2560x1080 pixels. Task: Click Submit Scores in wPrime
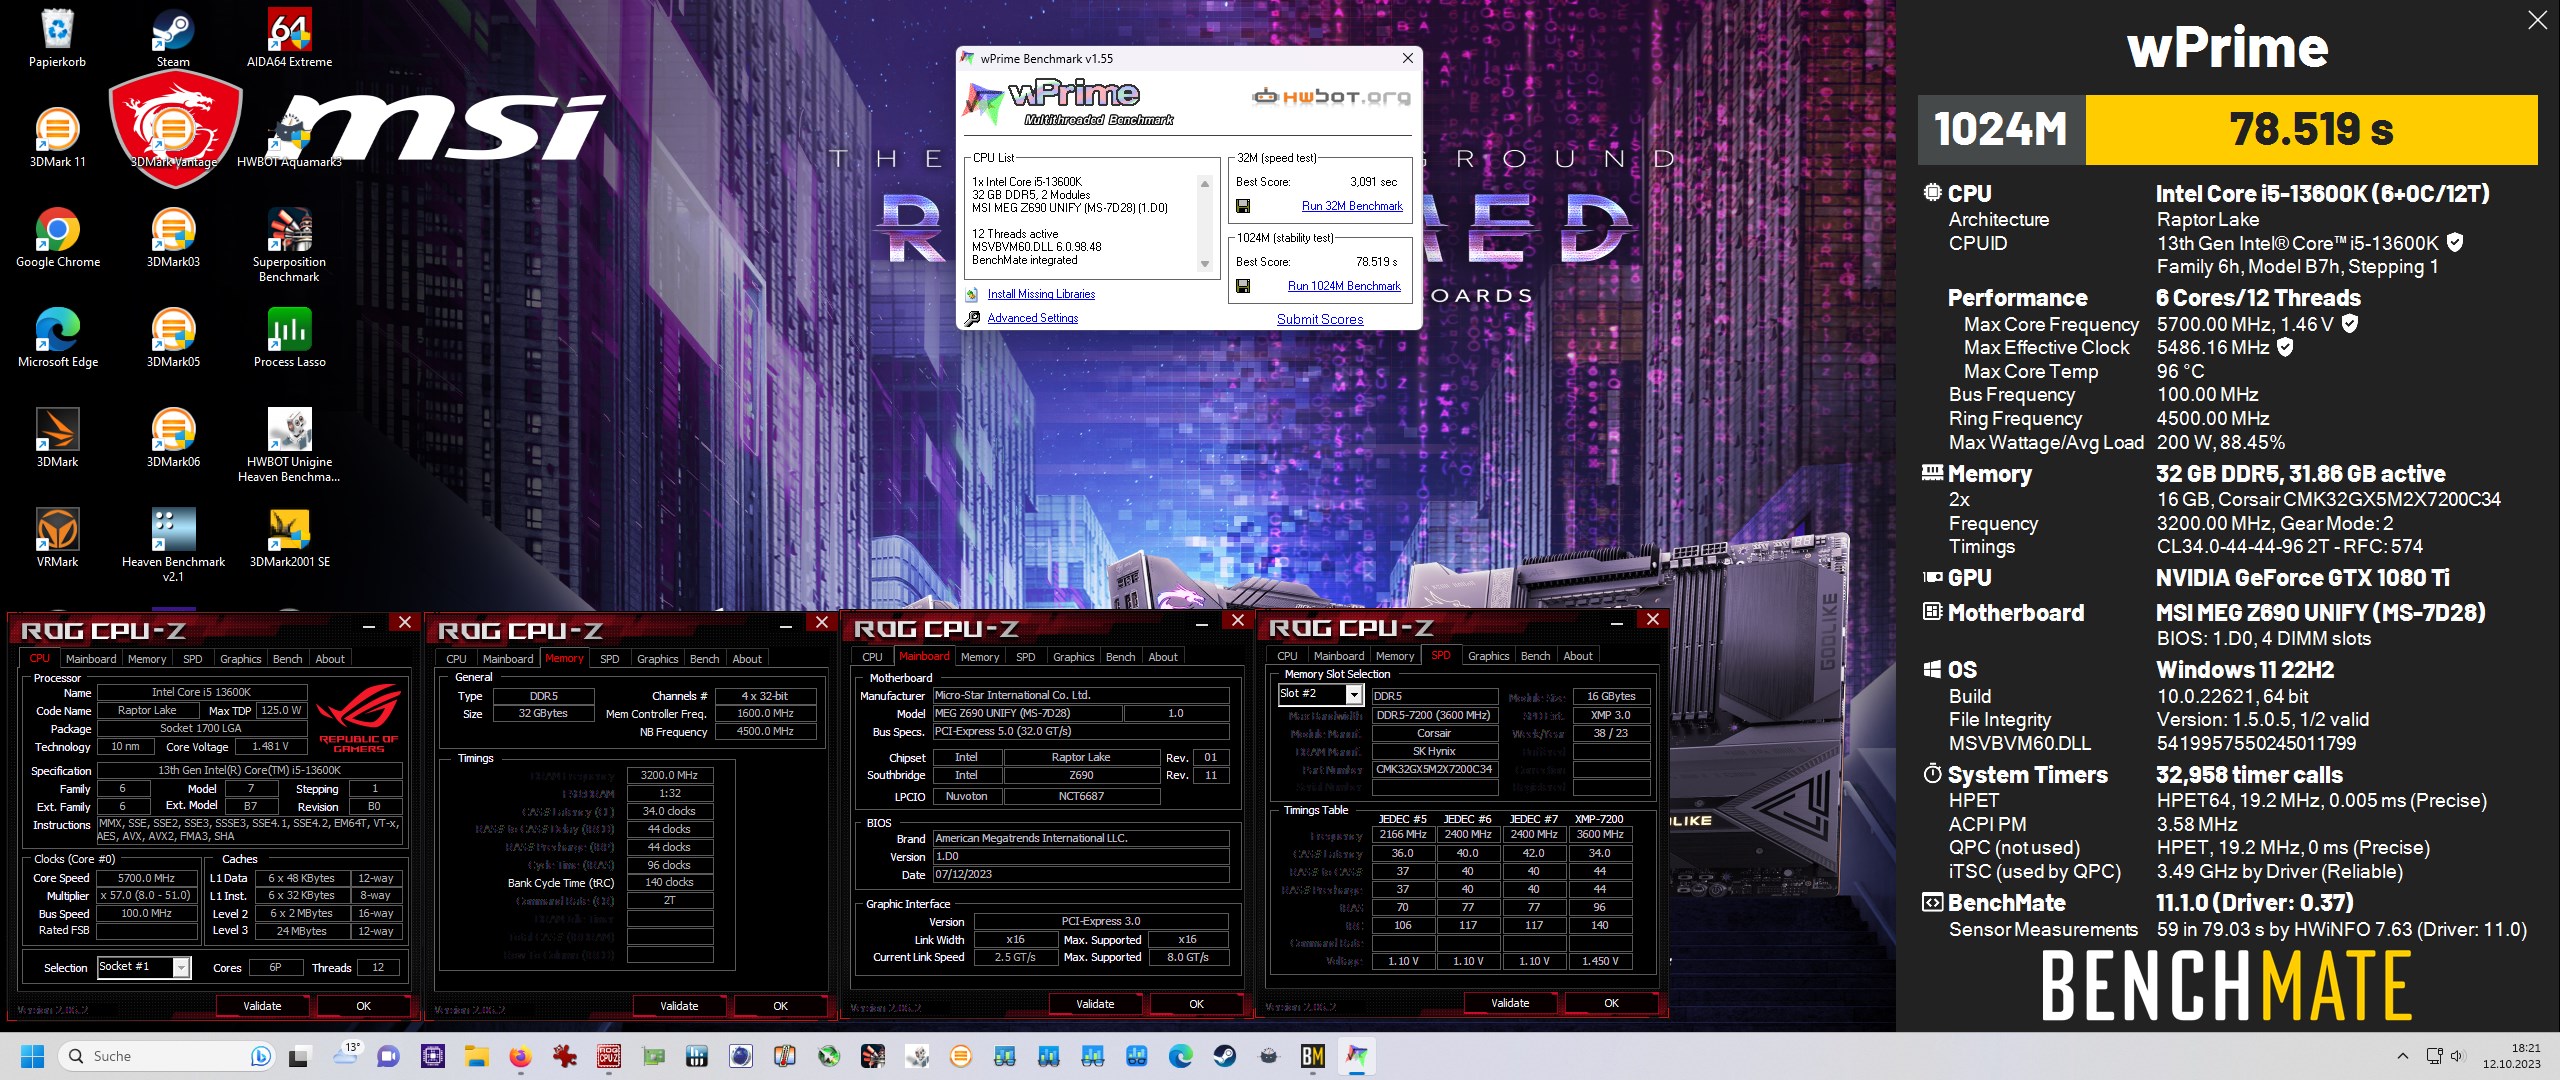click(x=1320, y=319)
